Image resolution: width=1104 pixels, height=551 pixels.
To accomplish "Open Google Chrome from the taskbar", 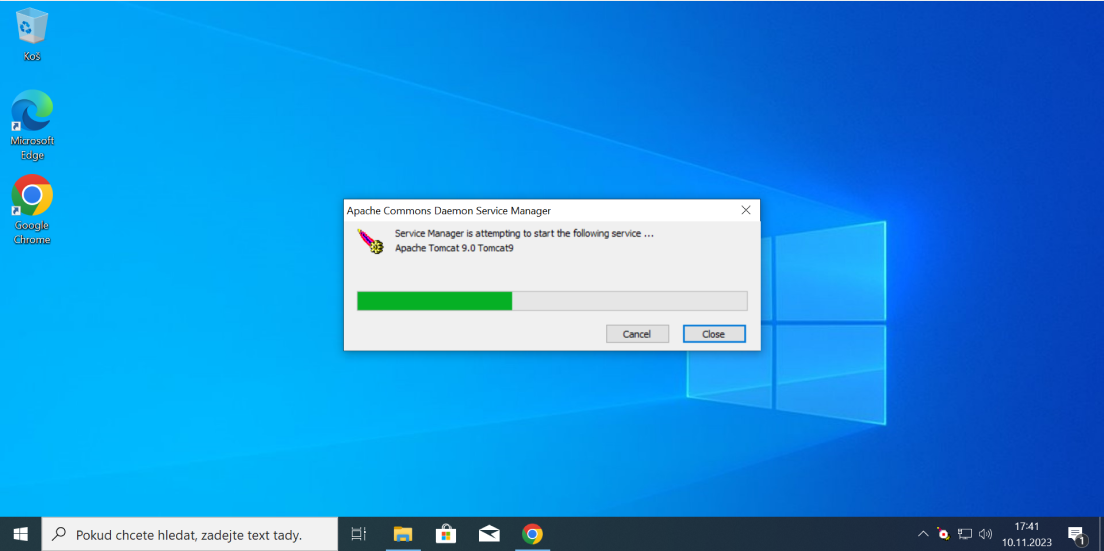I will 532,534.
